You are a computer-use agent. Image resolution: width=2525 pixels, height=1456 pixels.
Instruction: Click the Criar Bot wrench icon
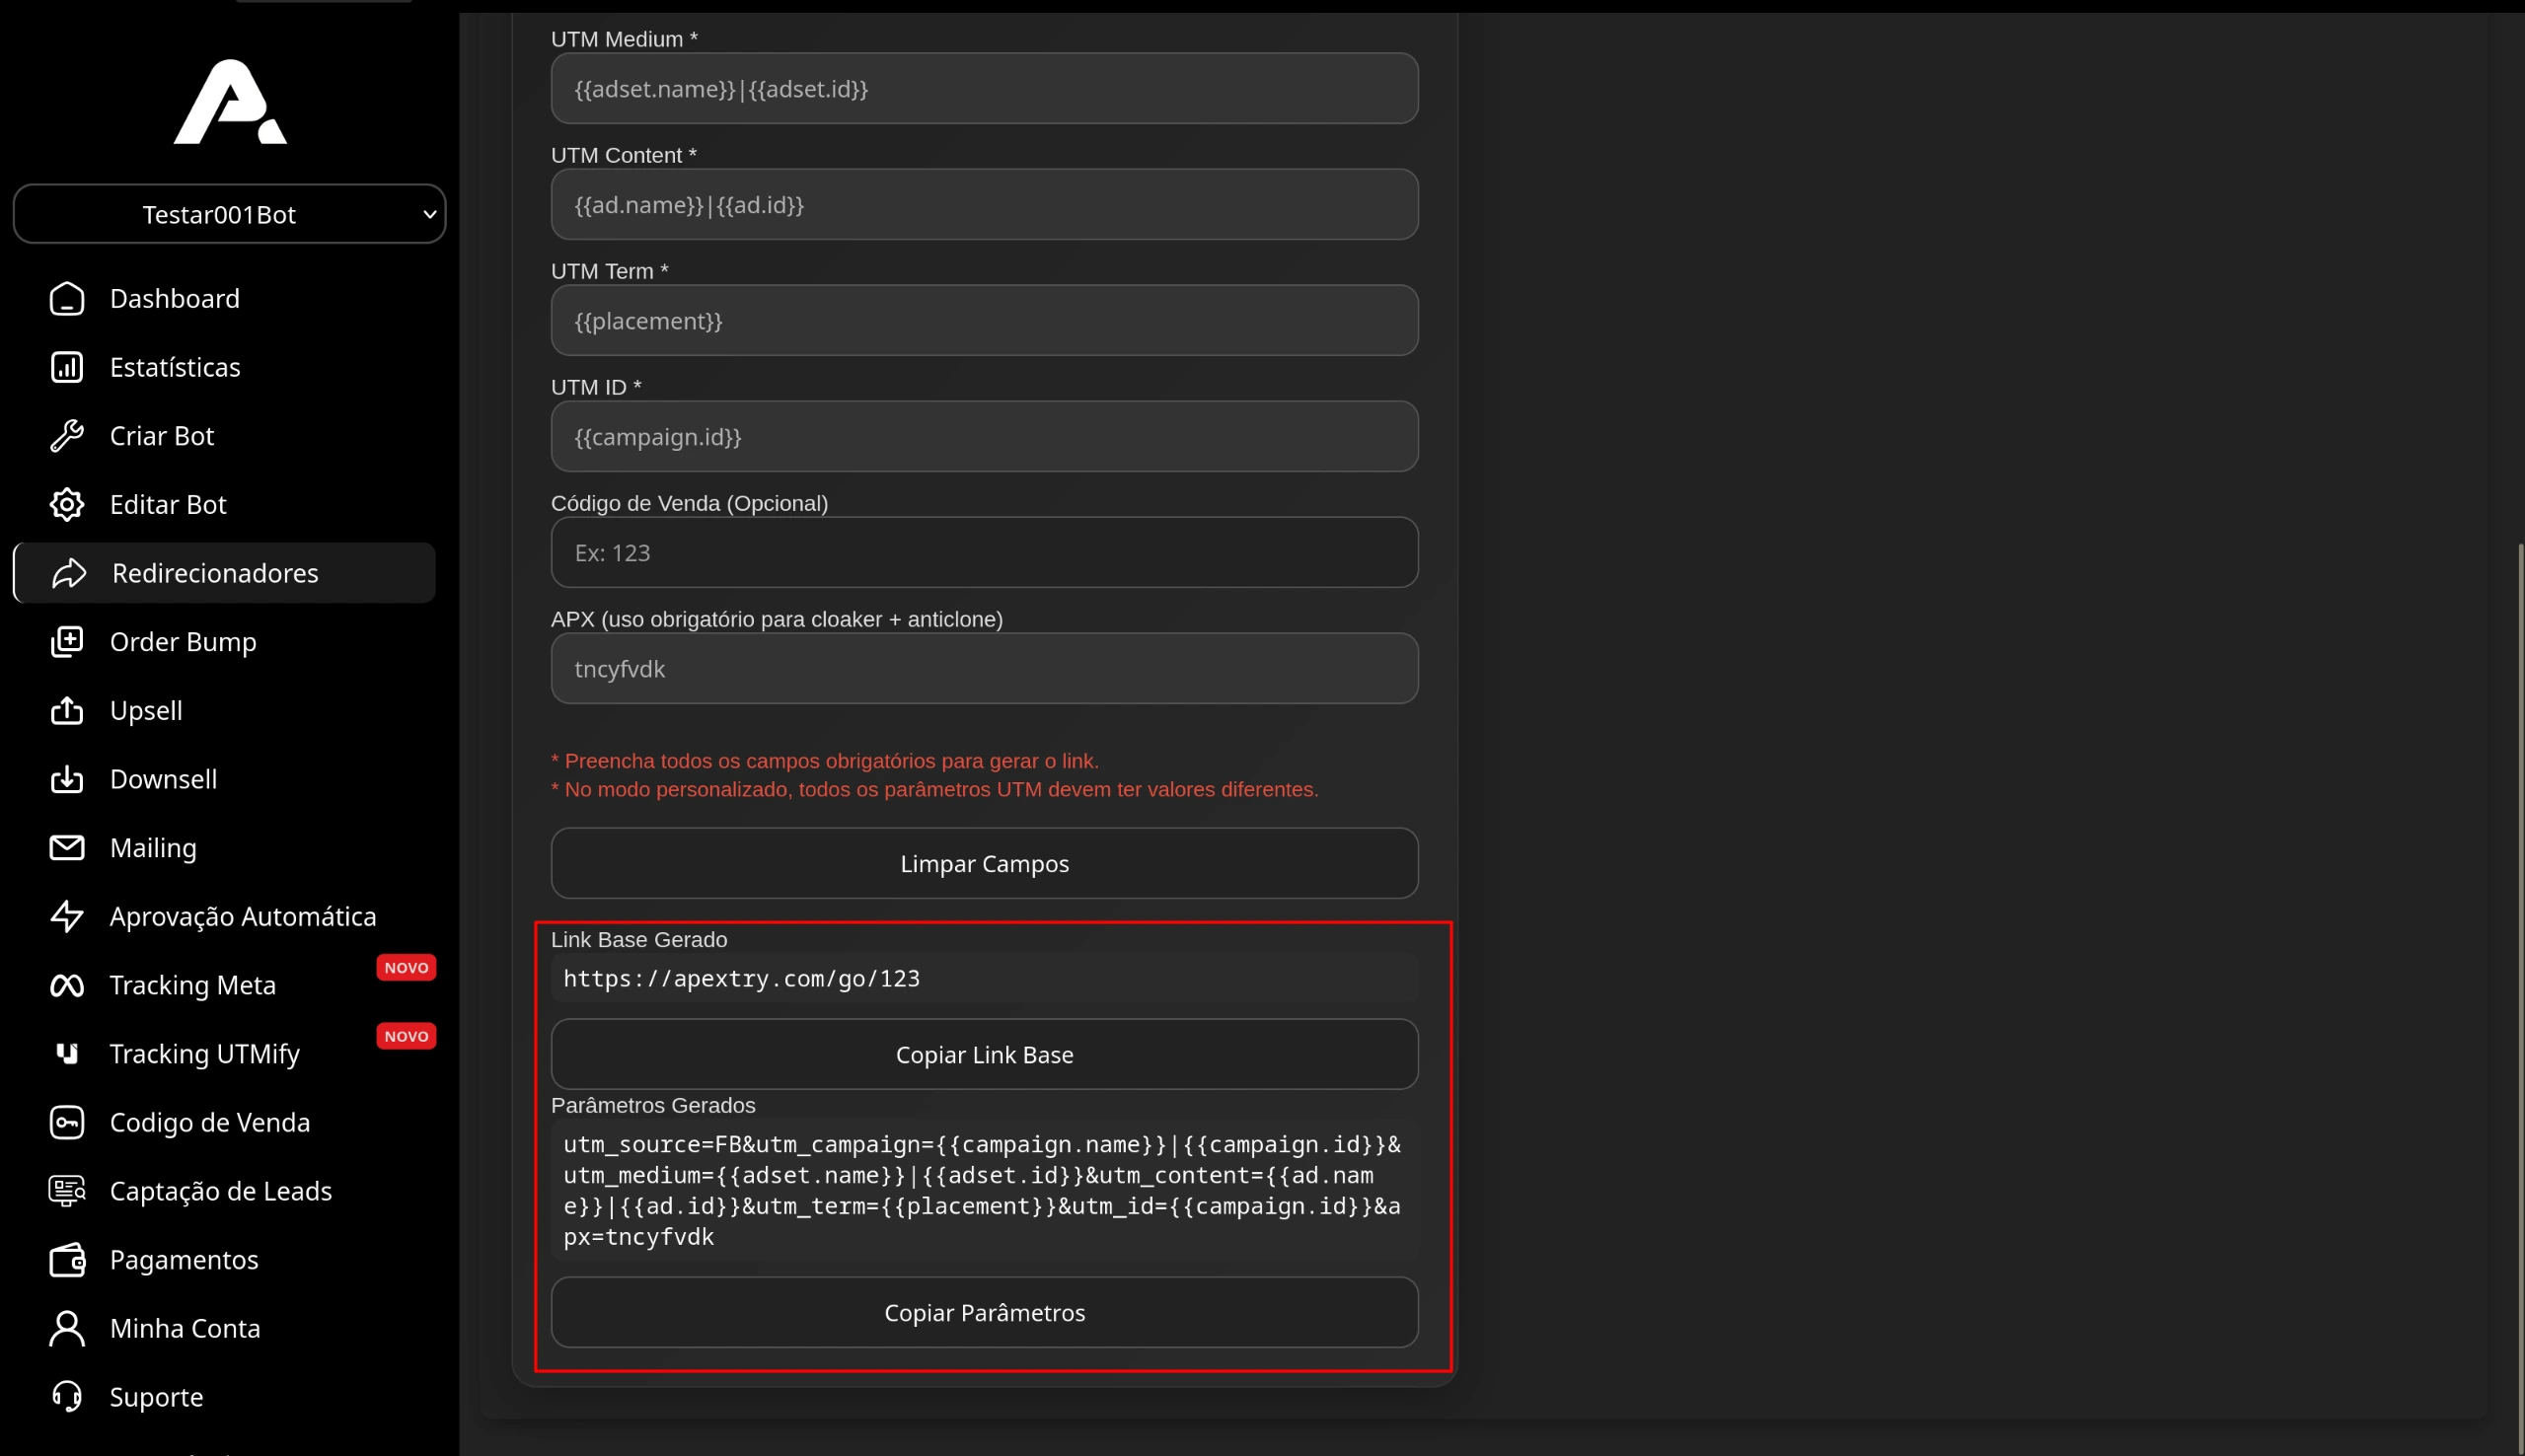[67, 436]
